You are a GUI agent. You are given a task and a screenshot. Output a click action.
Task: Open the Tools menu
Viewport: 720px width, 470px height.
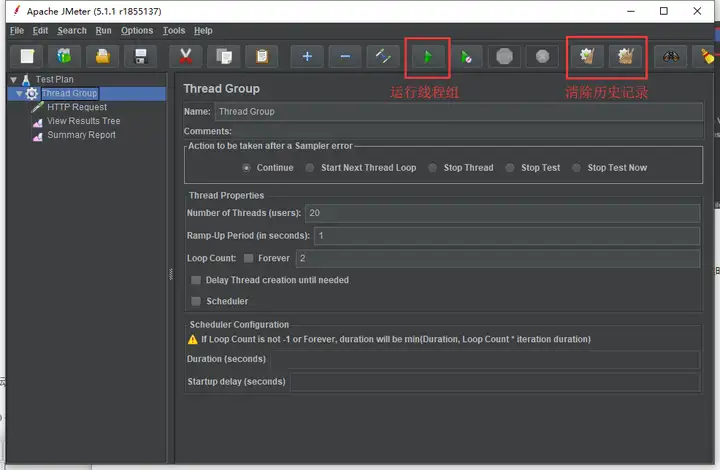coord(174,31)
